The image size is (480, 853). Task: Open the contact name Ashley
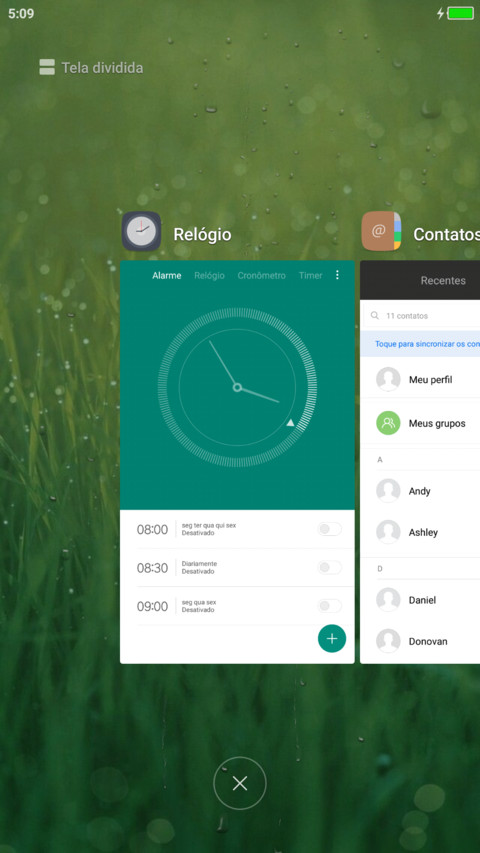(423, 533)
